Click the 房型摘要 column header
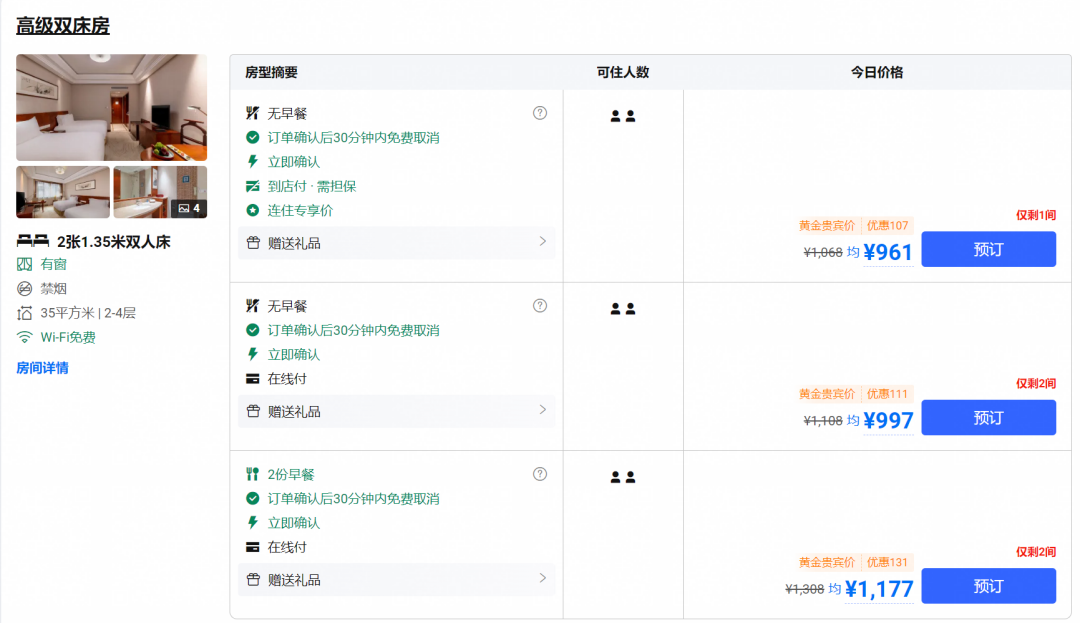 click(271, 72)
